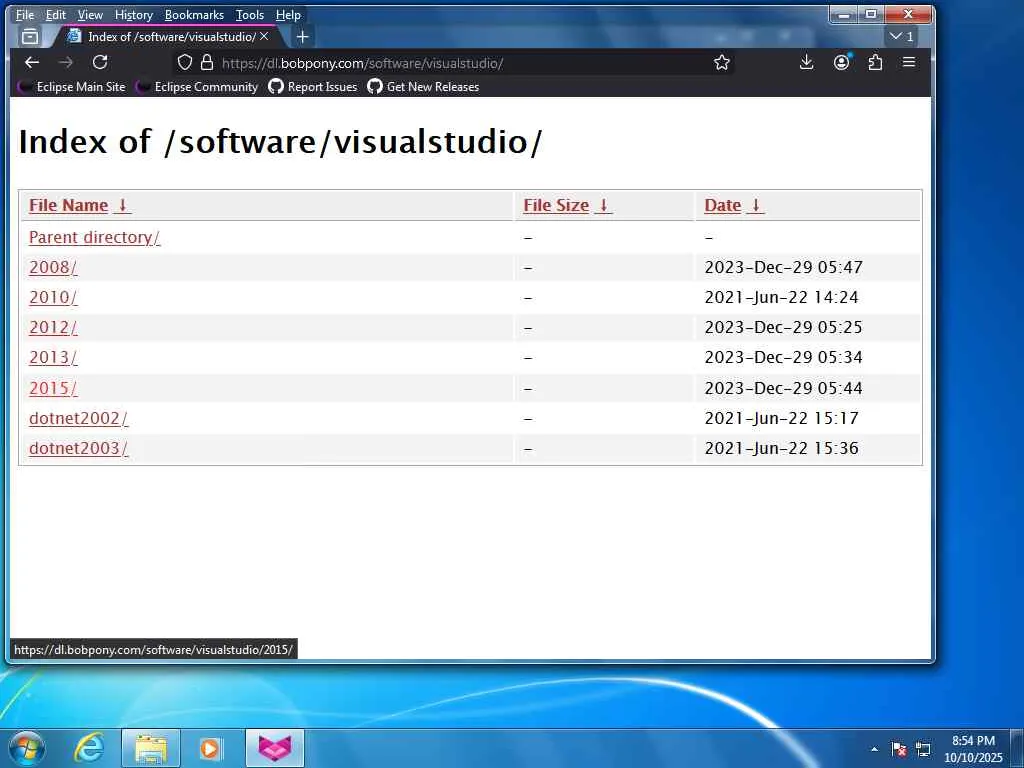Open Get New Releases bookmark
Viewport: 1024px width, 768px height.
[423, 87]
